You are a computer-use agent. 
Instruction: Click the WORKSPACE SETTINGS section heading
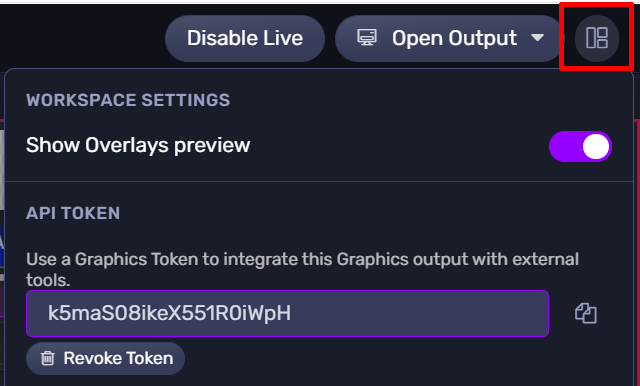coord(128,100)
